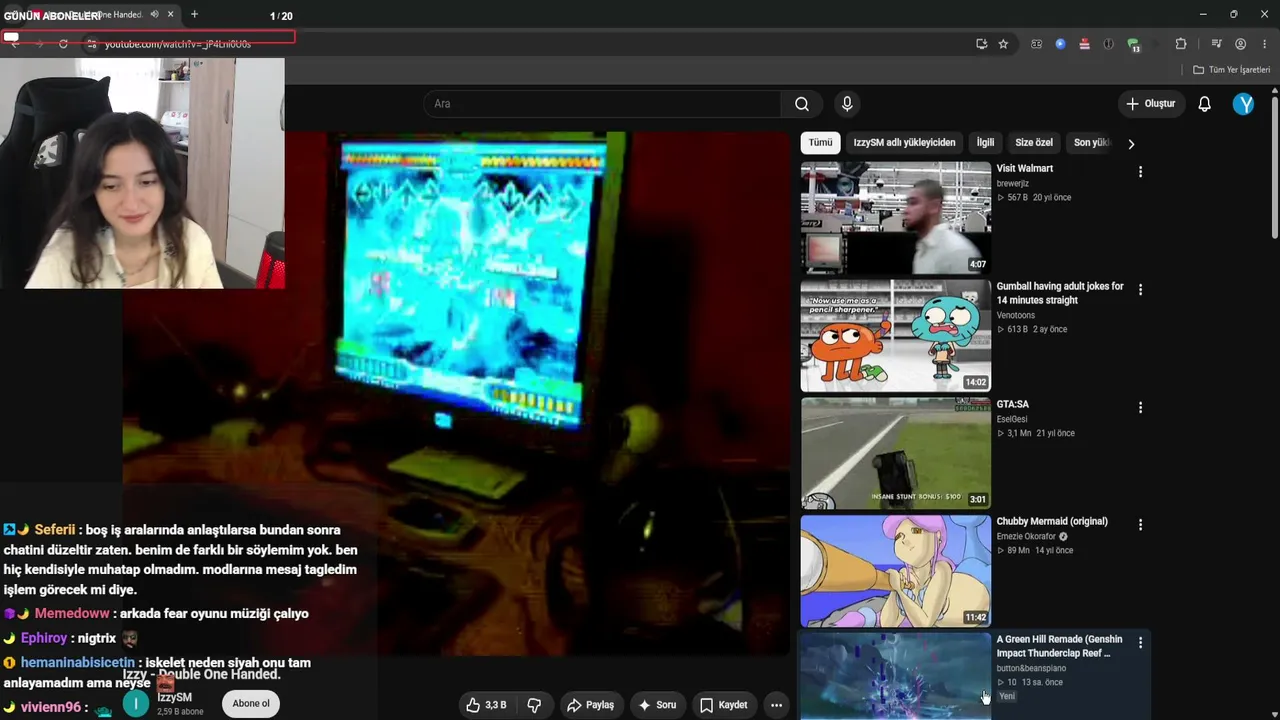Reload the page in the browser toolbar
Image resolution: width=1280 pixels, height=720 pixels.
[63, 44]
